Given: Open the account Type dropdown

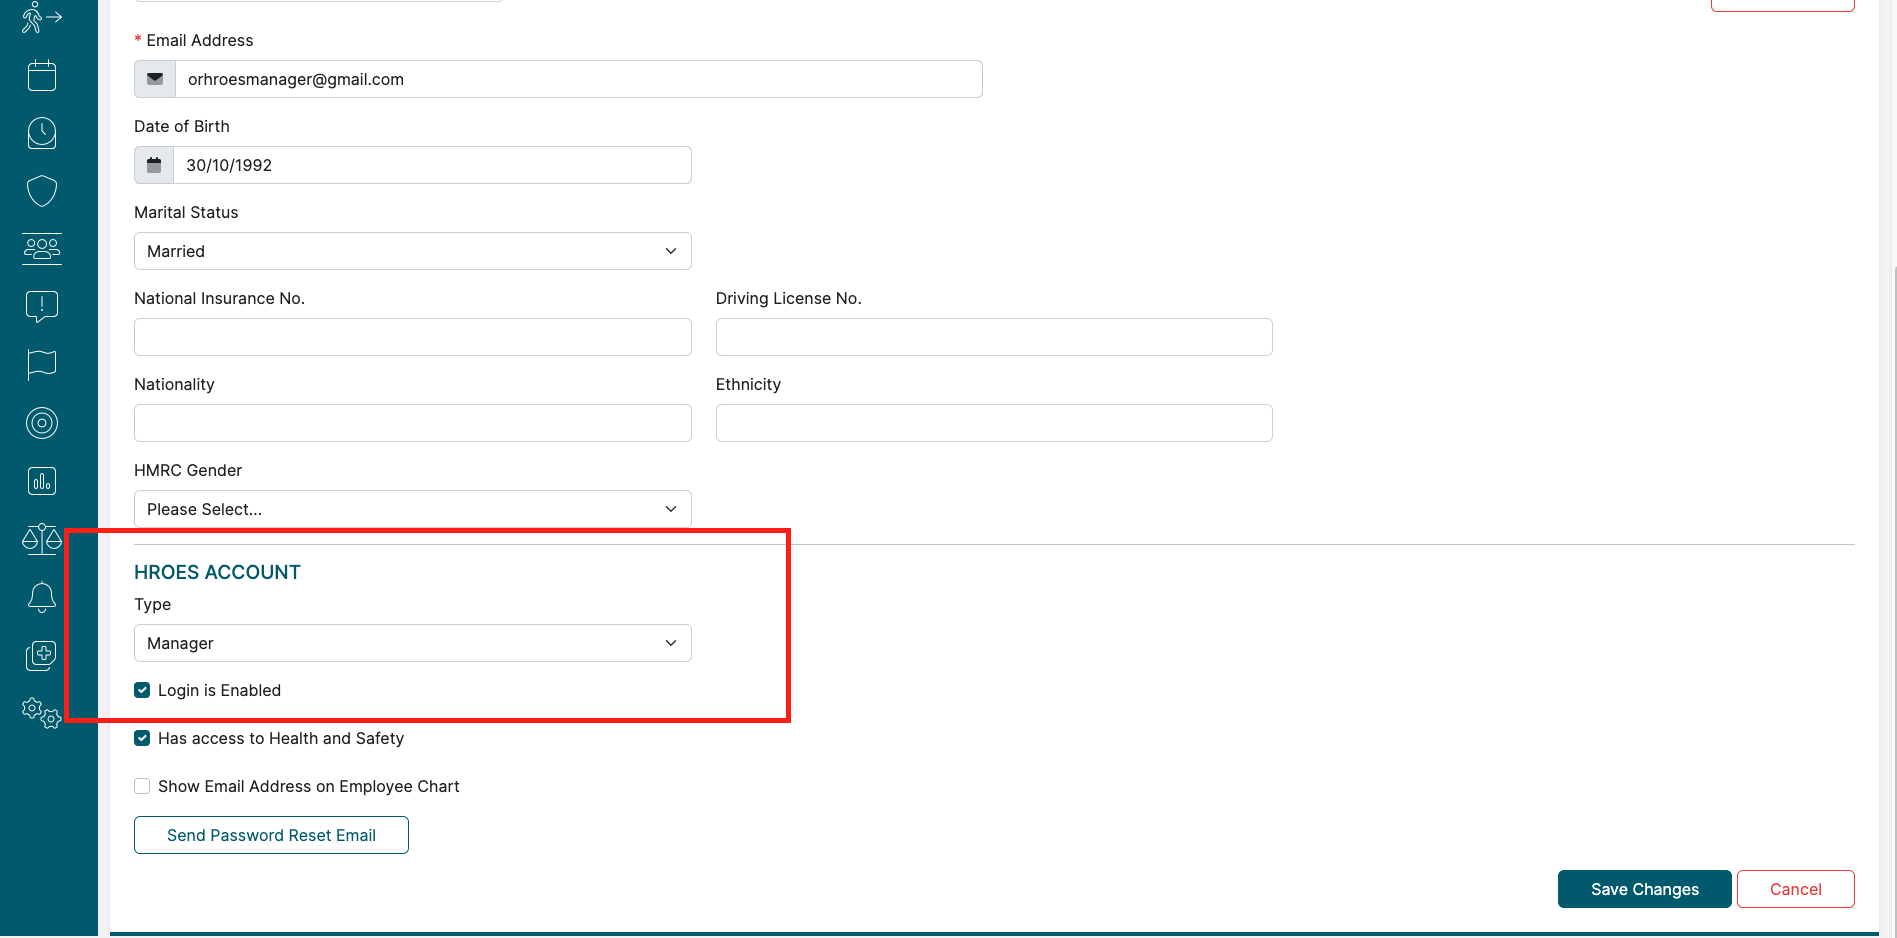Looking at the screenshot, I should click(412, 643).
